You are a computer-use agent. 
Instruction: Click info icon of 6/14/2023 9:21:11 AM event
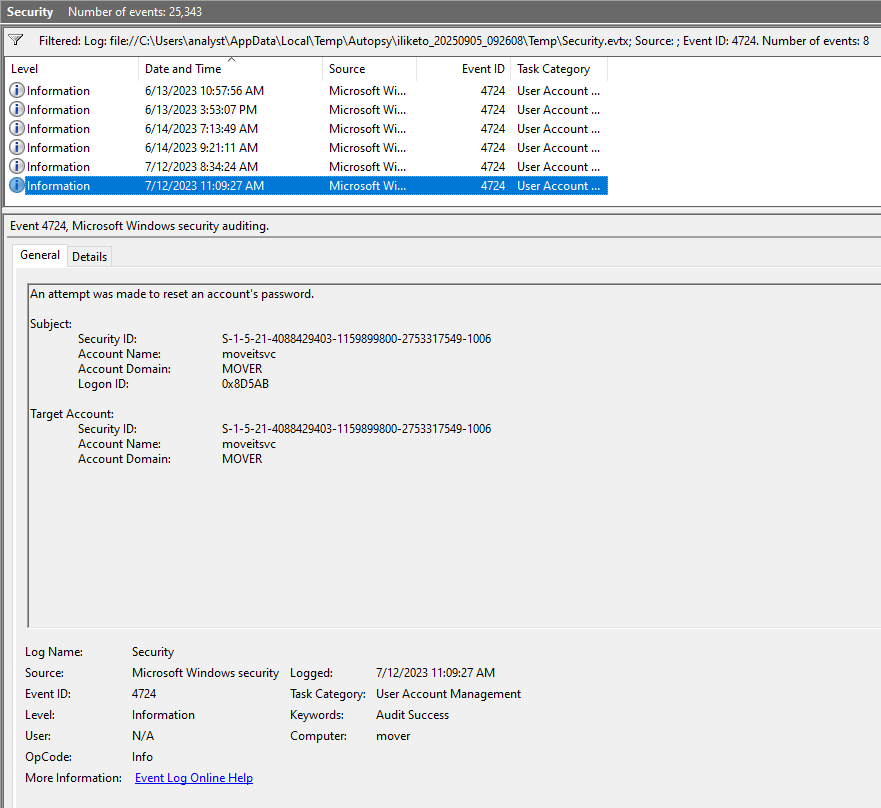point(17,148)
